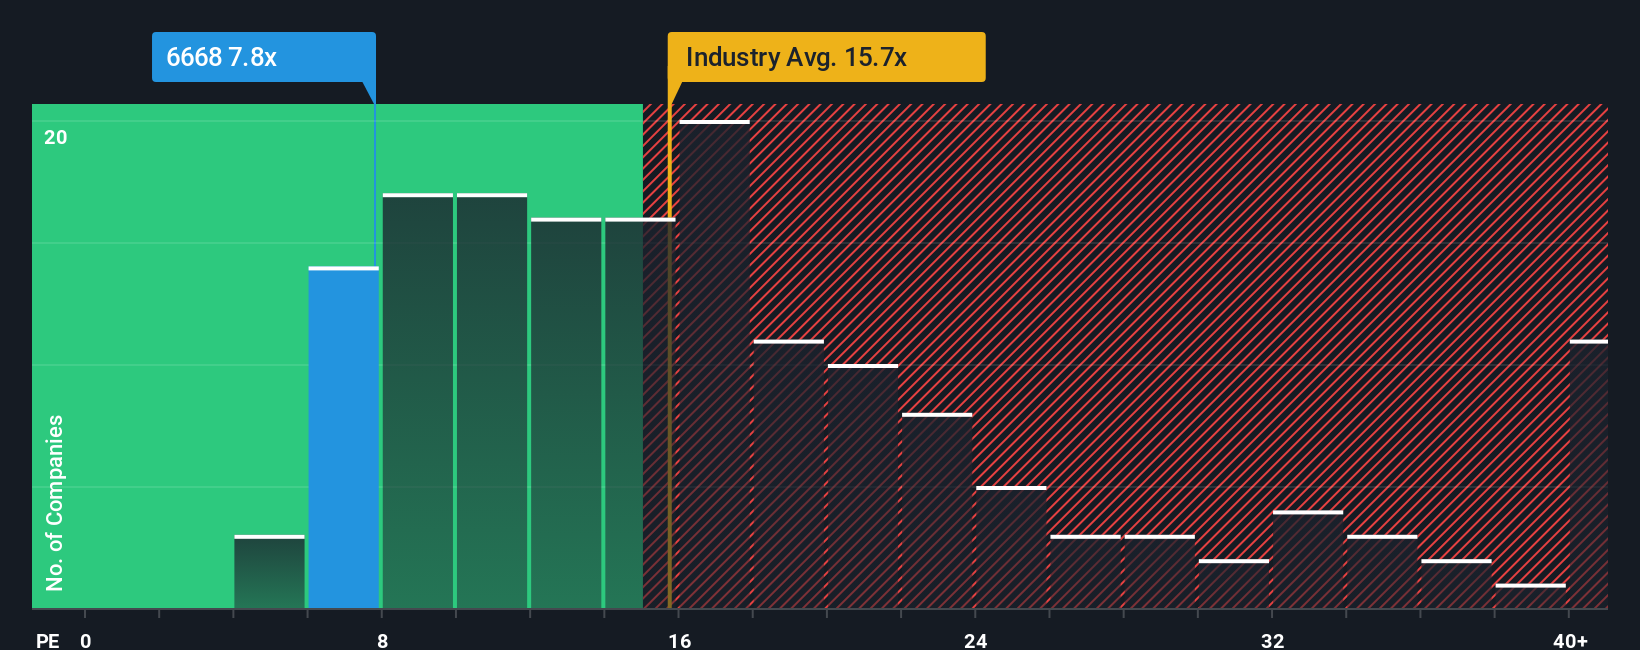
Task: Click the No. of Companies axis label
Action: click(x=55, y=503)
